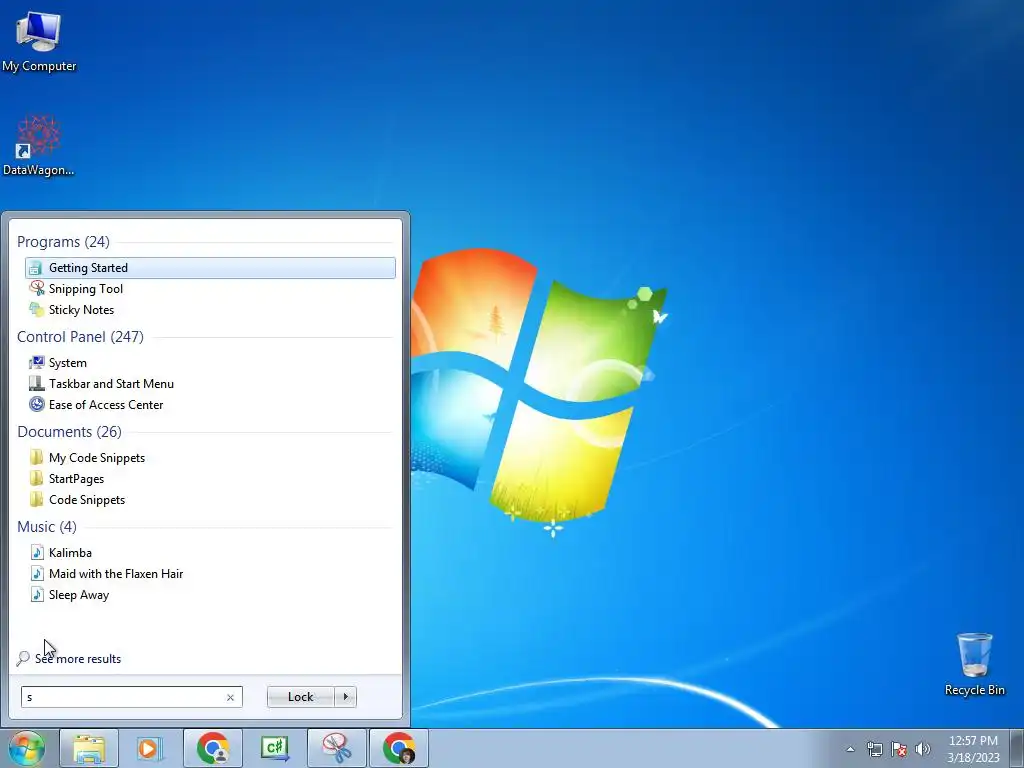1024x768 pixels.
Task: Open C# application icon on taskbar
Action: click(275, 748)
